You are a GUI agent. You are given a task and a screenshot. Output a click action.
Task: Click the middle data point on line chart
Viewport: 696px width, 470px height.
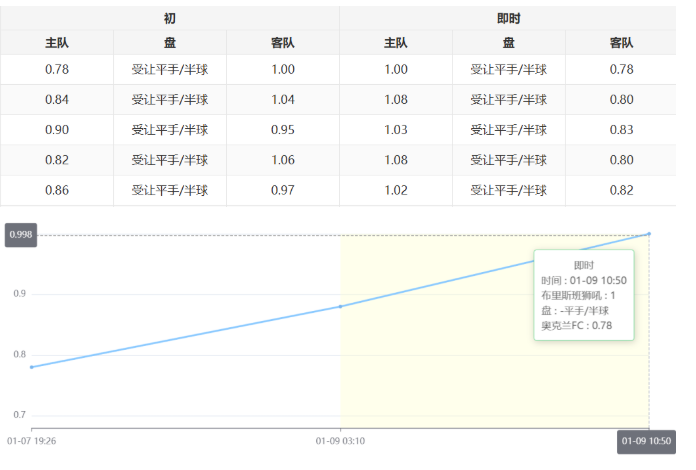tap(341, 306)
